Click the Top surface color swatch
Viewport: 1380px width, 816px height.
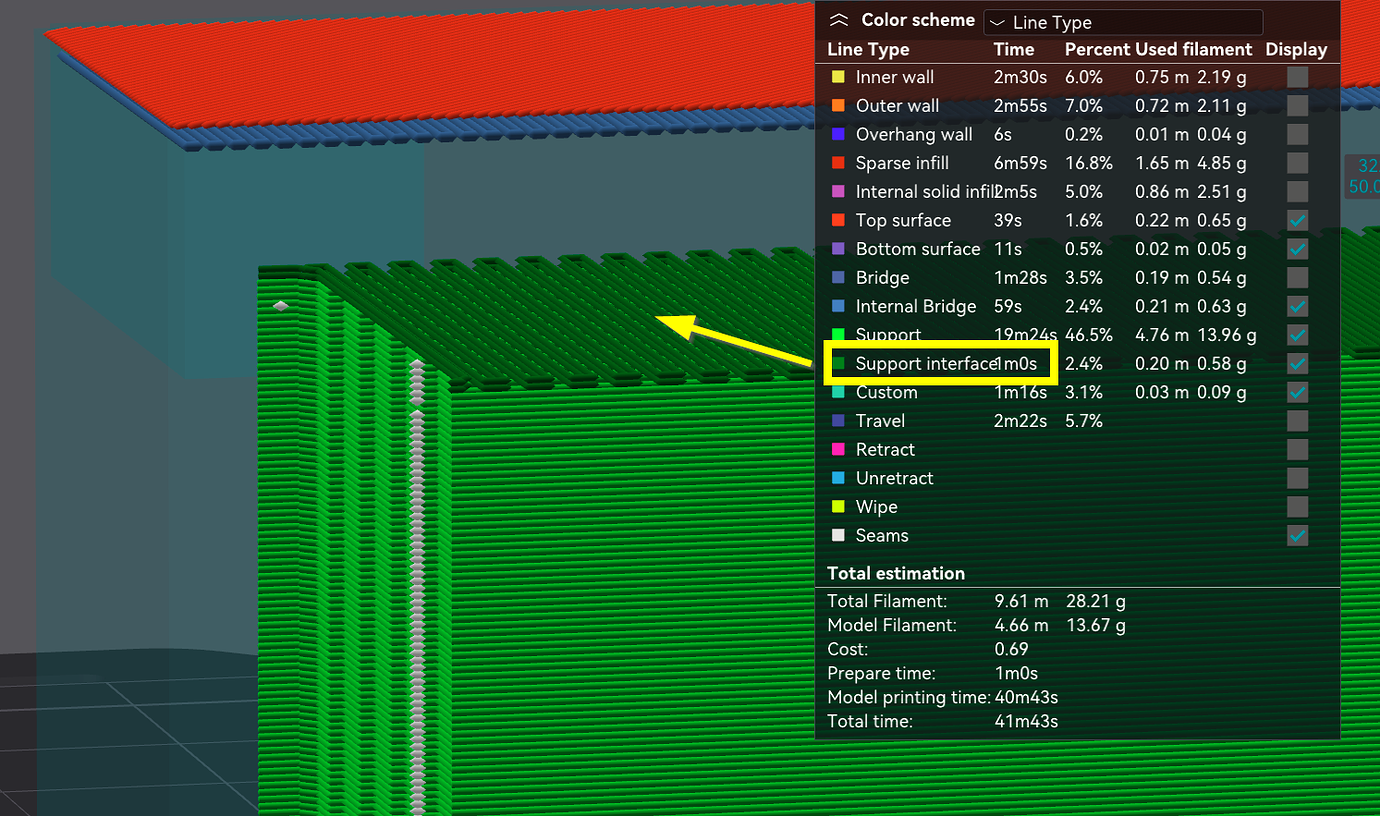click(838, 220)
